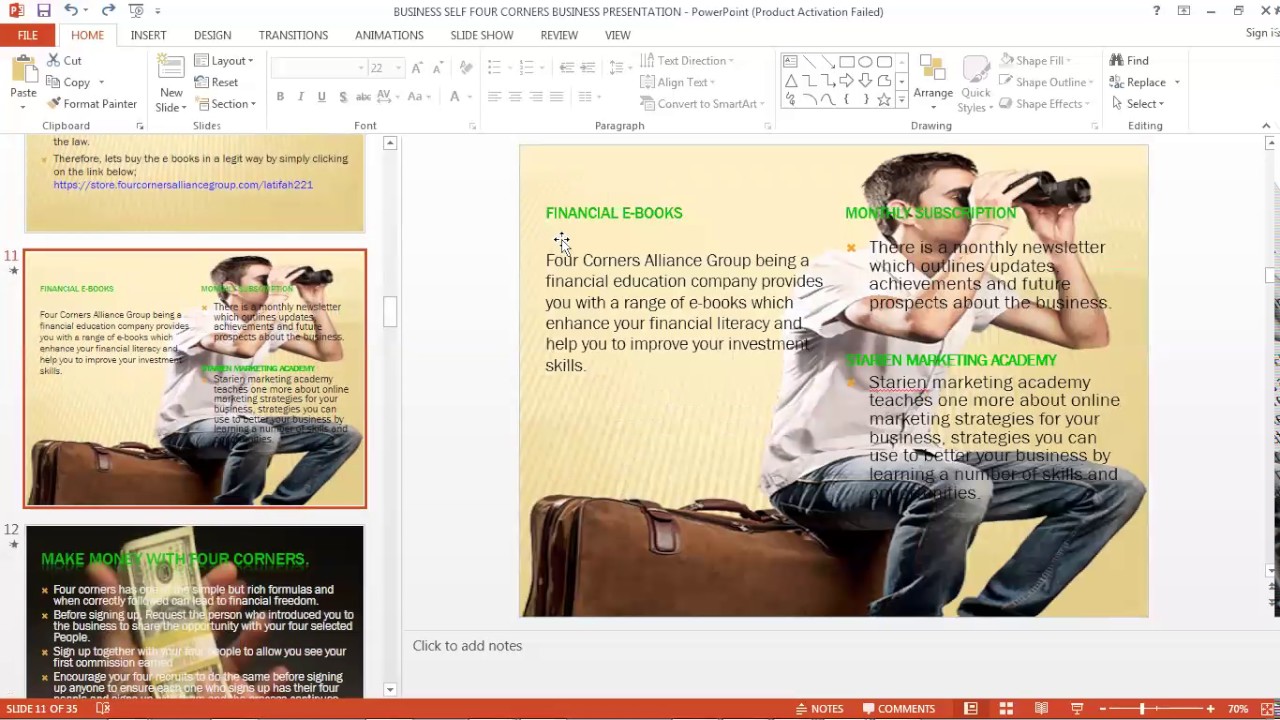1280x720 pixels.
Task: Click the zoom out minus button
Action: coord(1101,708)
